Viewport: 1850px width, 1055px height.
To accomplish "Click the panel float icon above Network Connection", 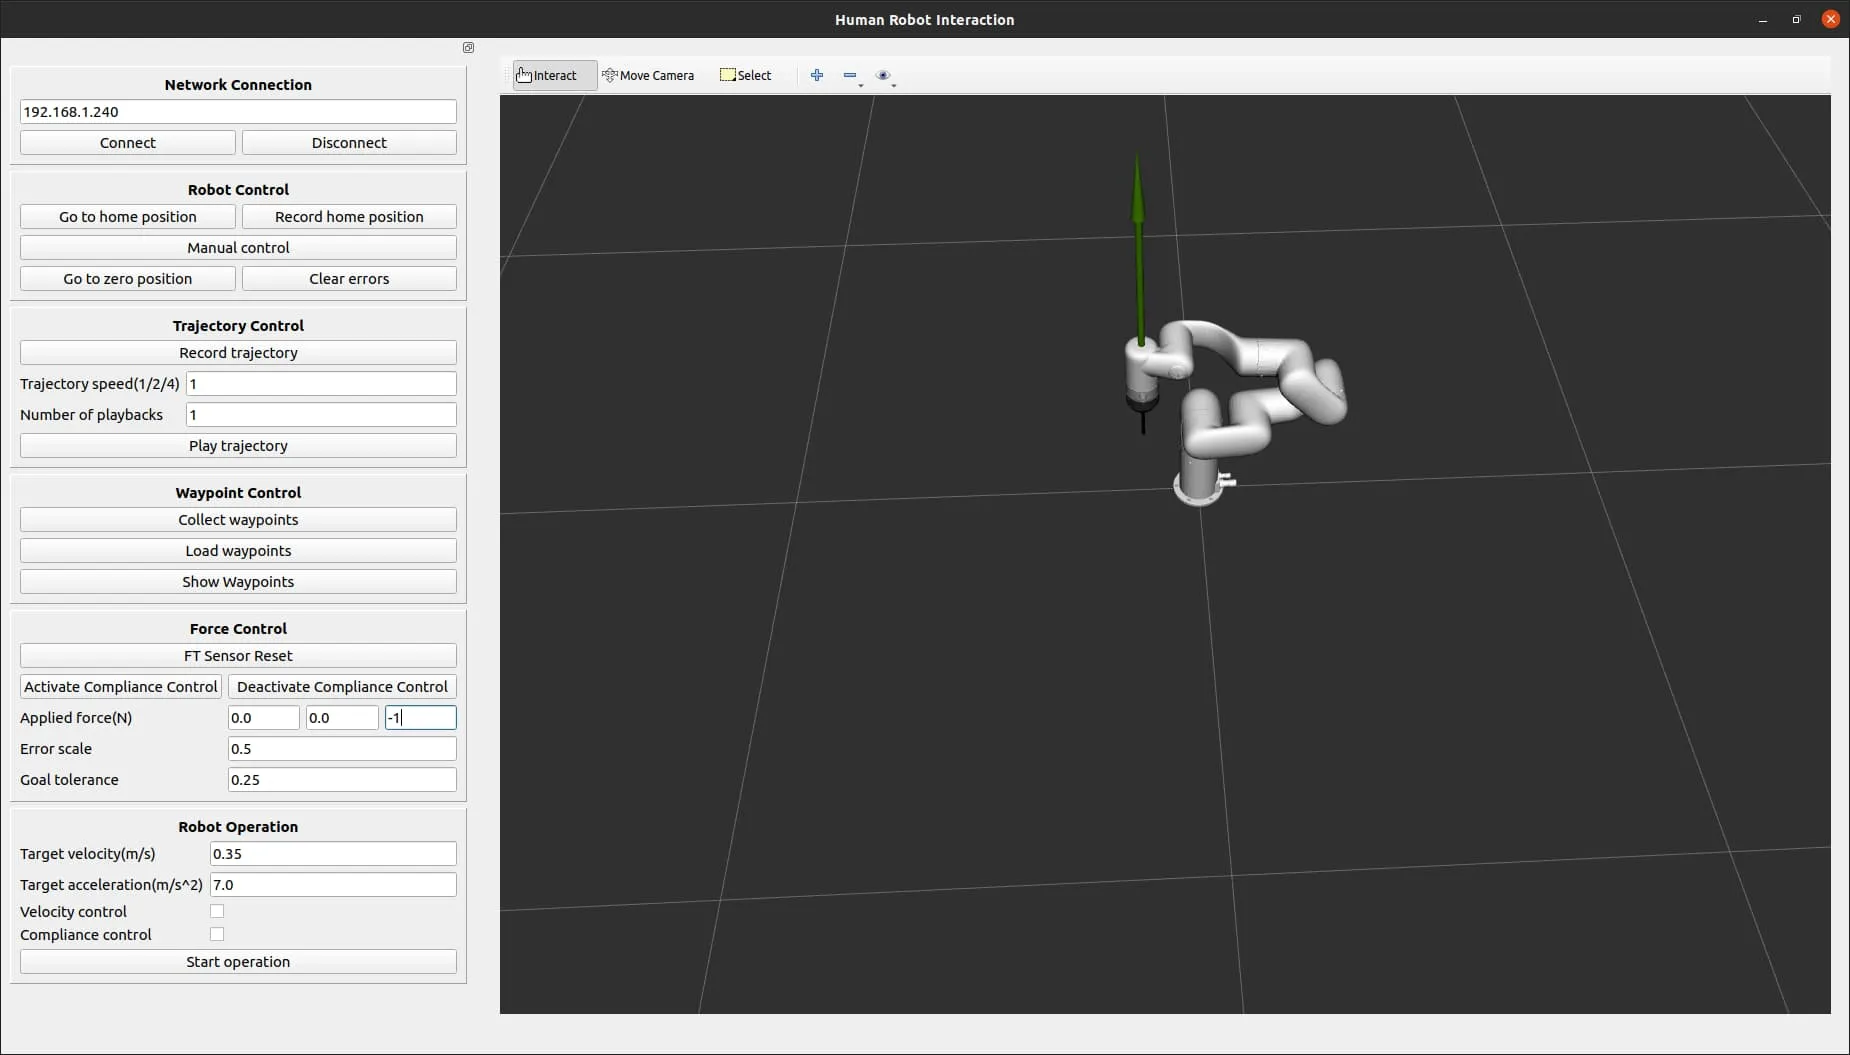I will [x=468, y=47].
